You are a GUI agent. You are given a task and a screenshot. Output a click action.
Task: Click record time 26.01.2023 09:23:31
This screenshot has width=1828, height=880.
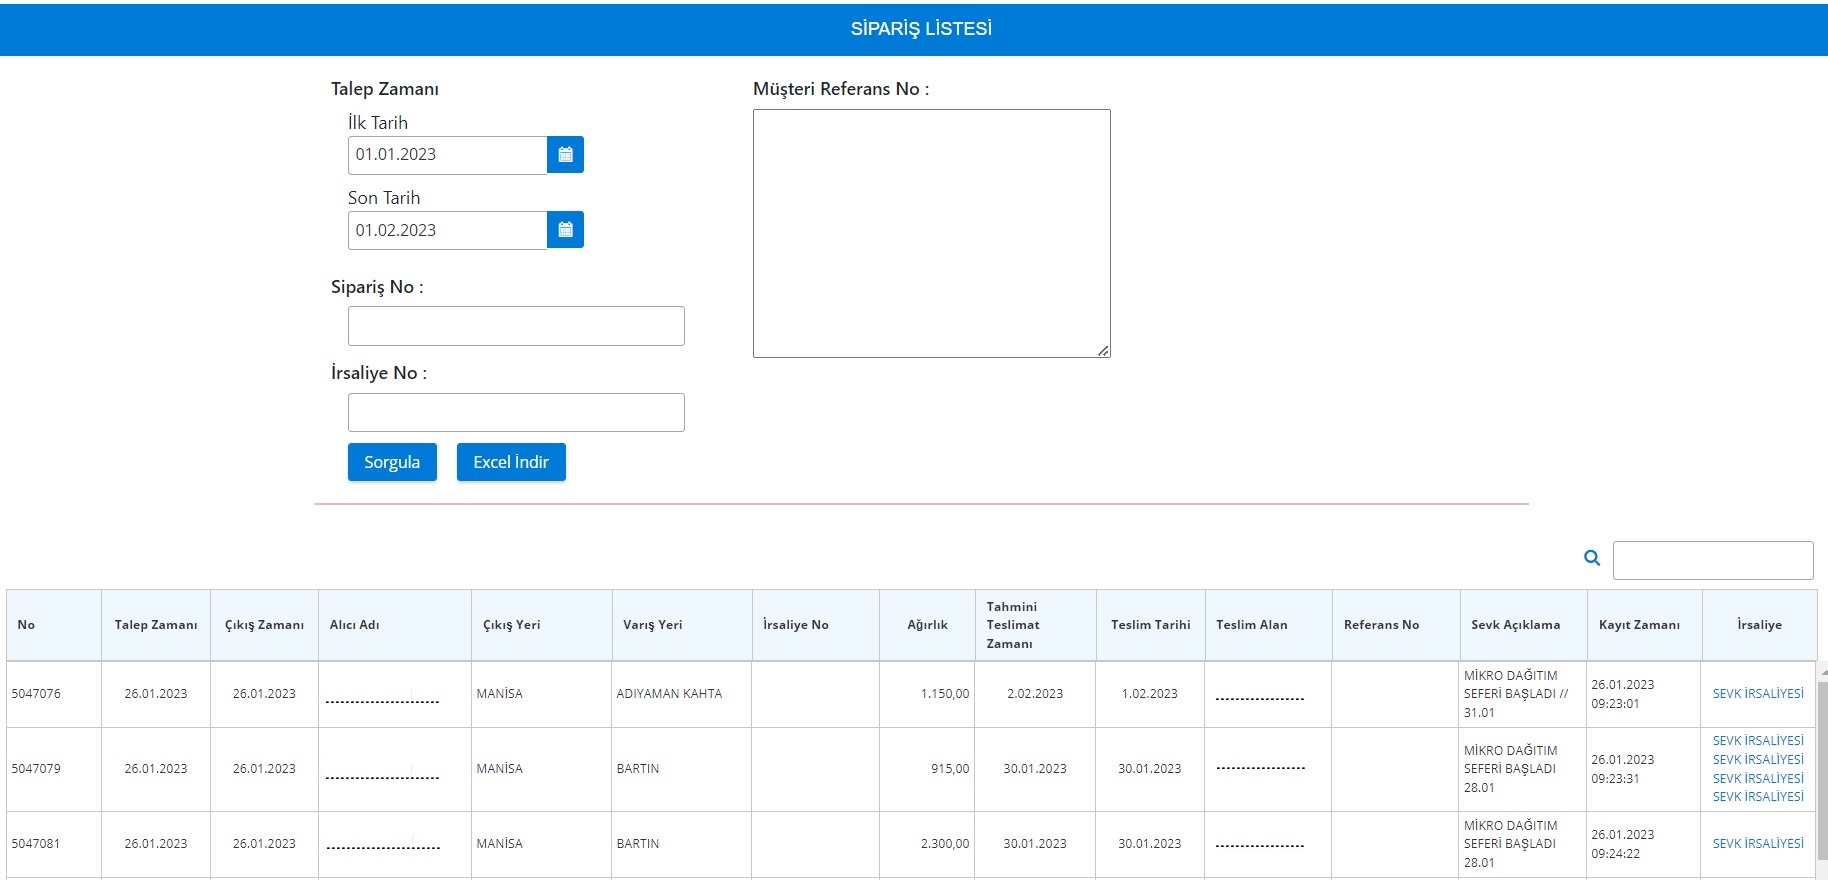tap(1623, 769)
